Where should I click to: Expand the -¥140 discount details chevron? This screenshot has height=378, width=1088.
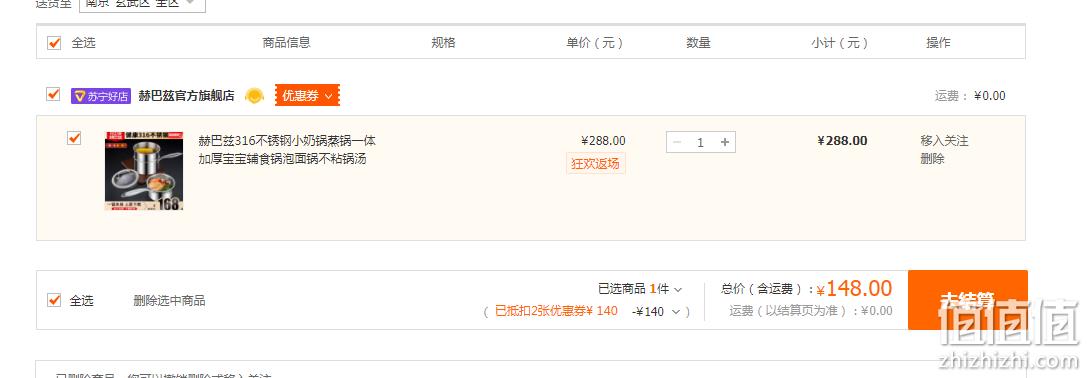pos(676,312)
